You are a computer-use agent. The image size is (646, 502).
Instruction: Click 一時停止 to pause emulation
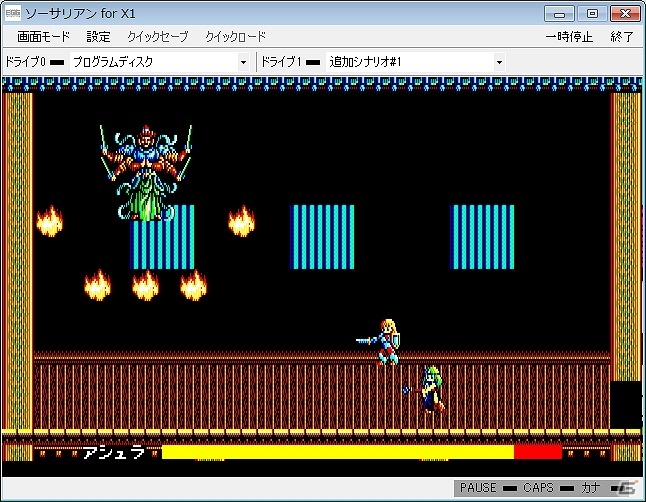[x=569, y=37]
